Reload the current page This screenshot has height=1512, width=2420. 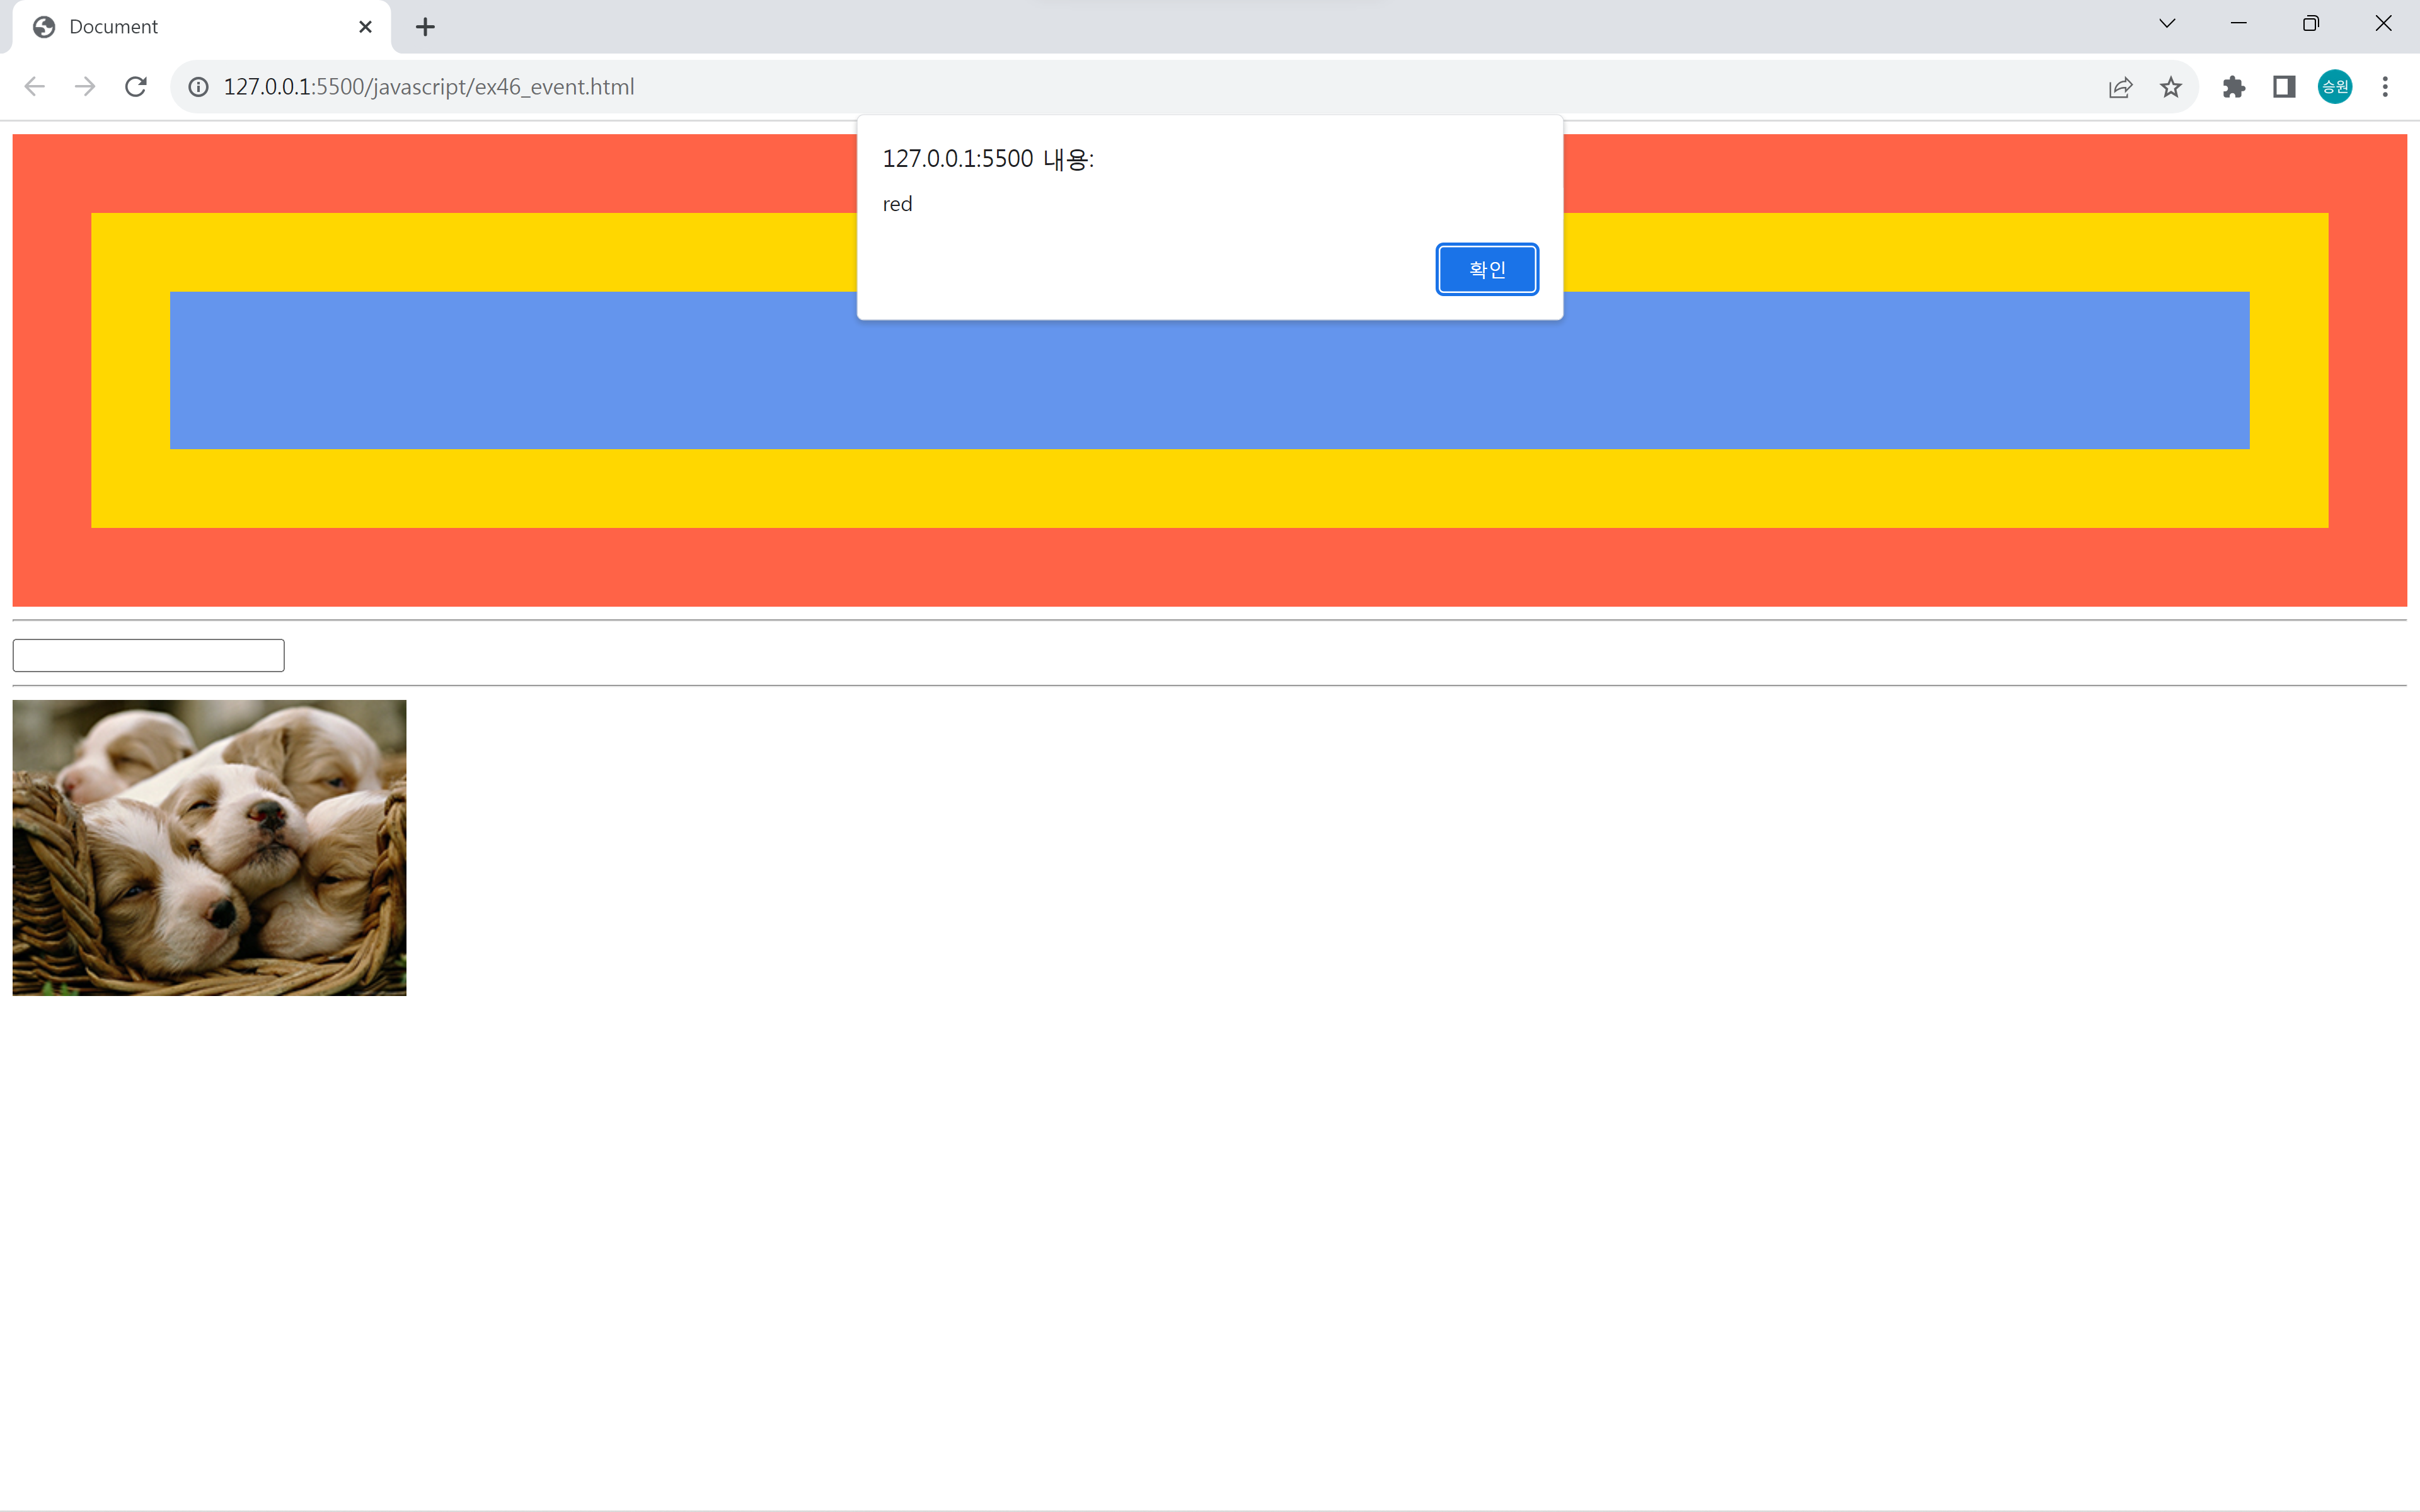[x=136, y=87]
